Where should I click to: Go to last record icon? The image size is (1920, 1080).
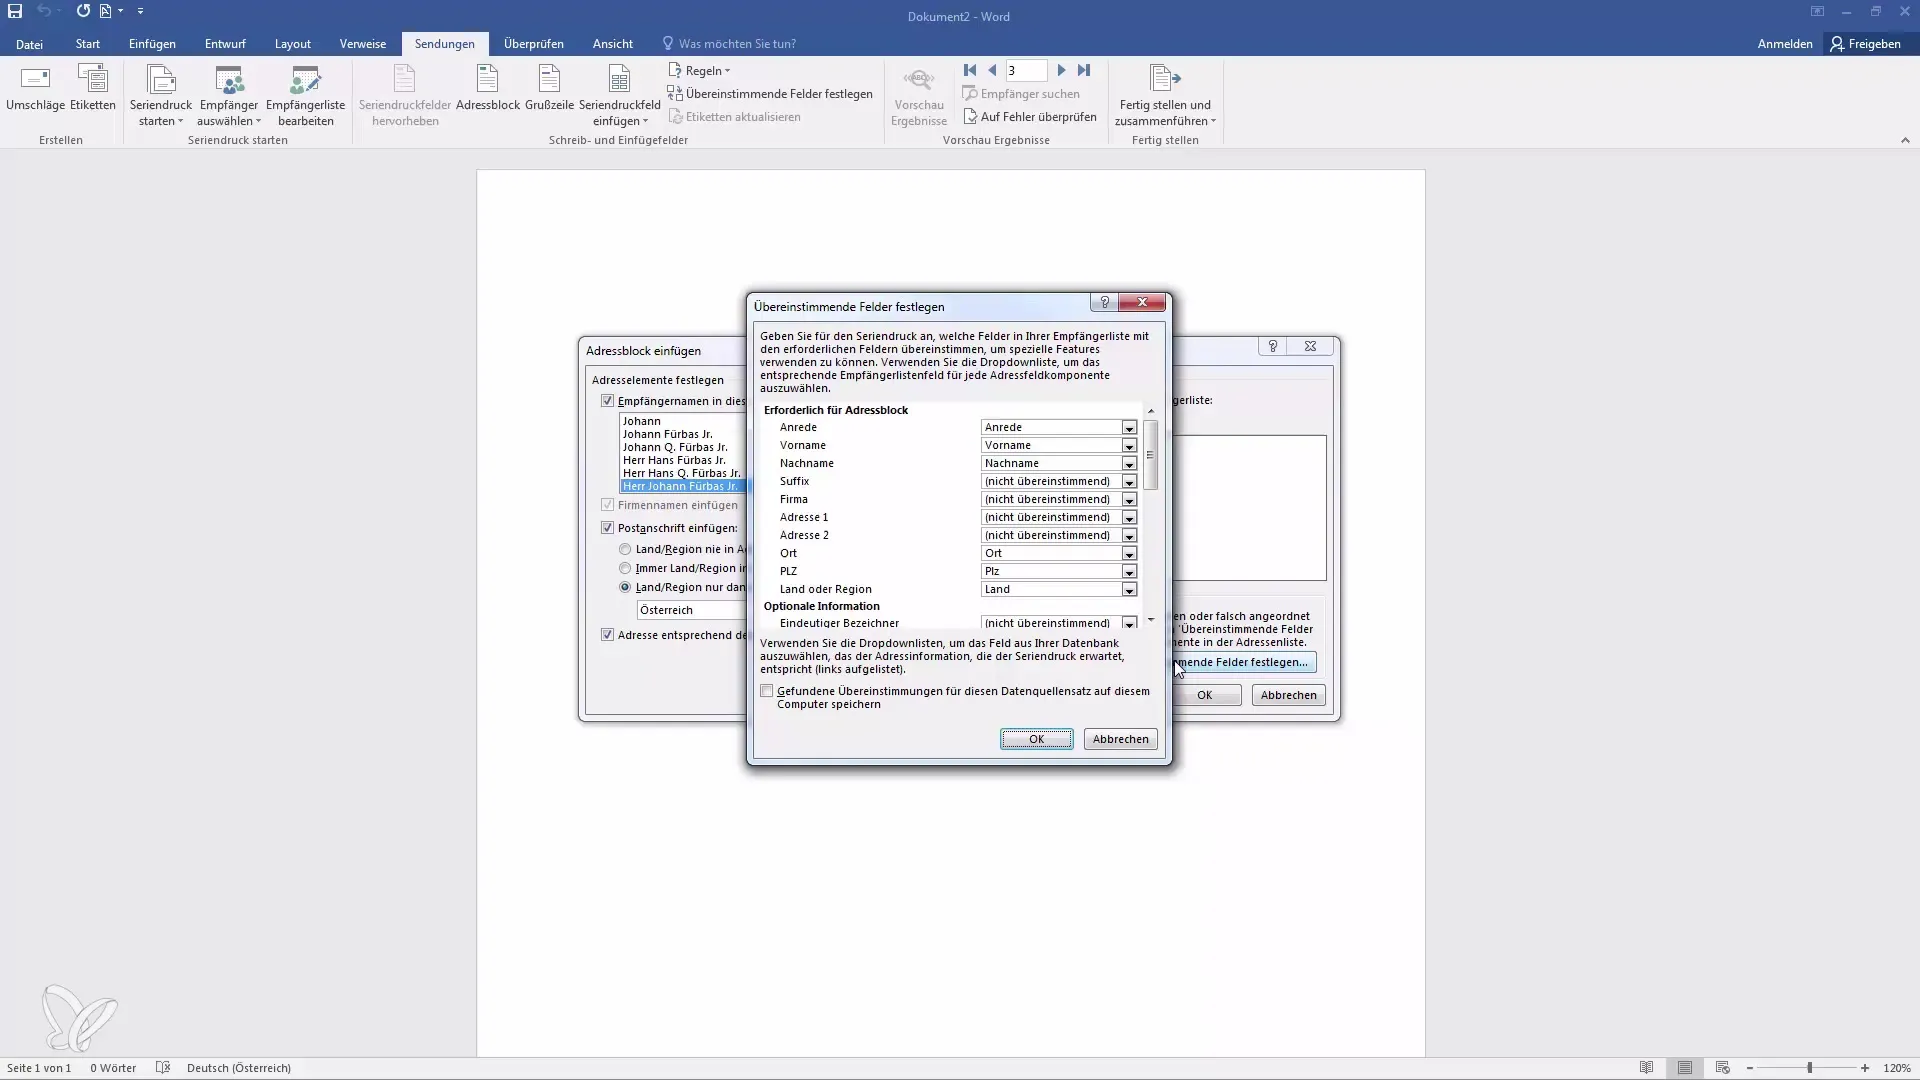click(1084, 70)
